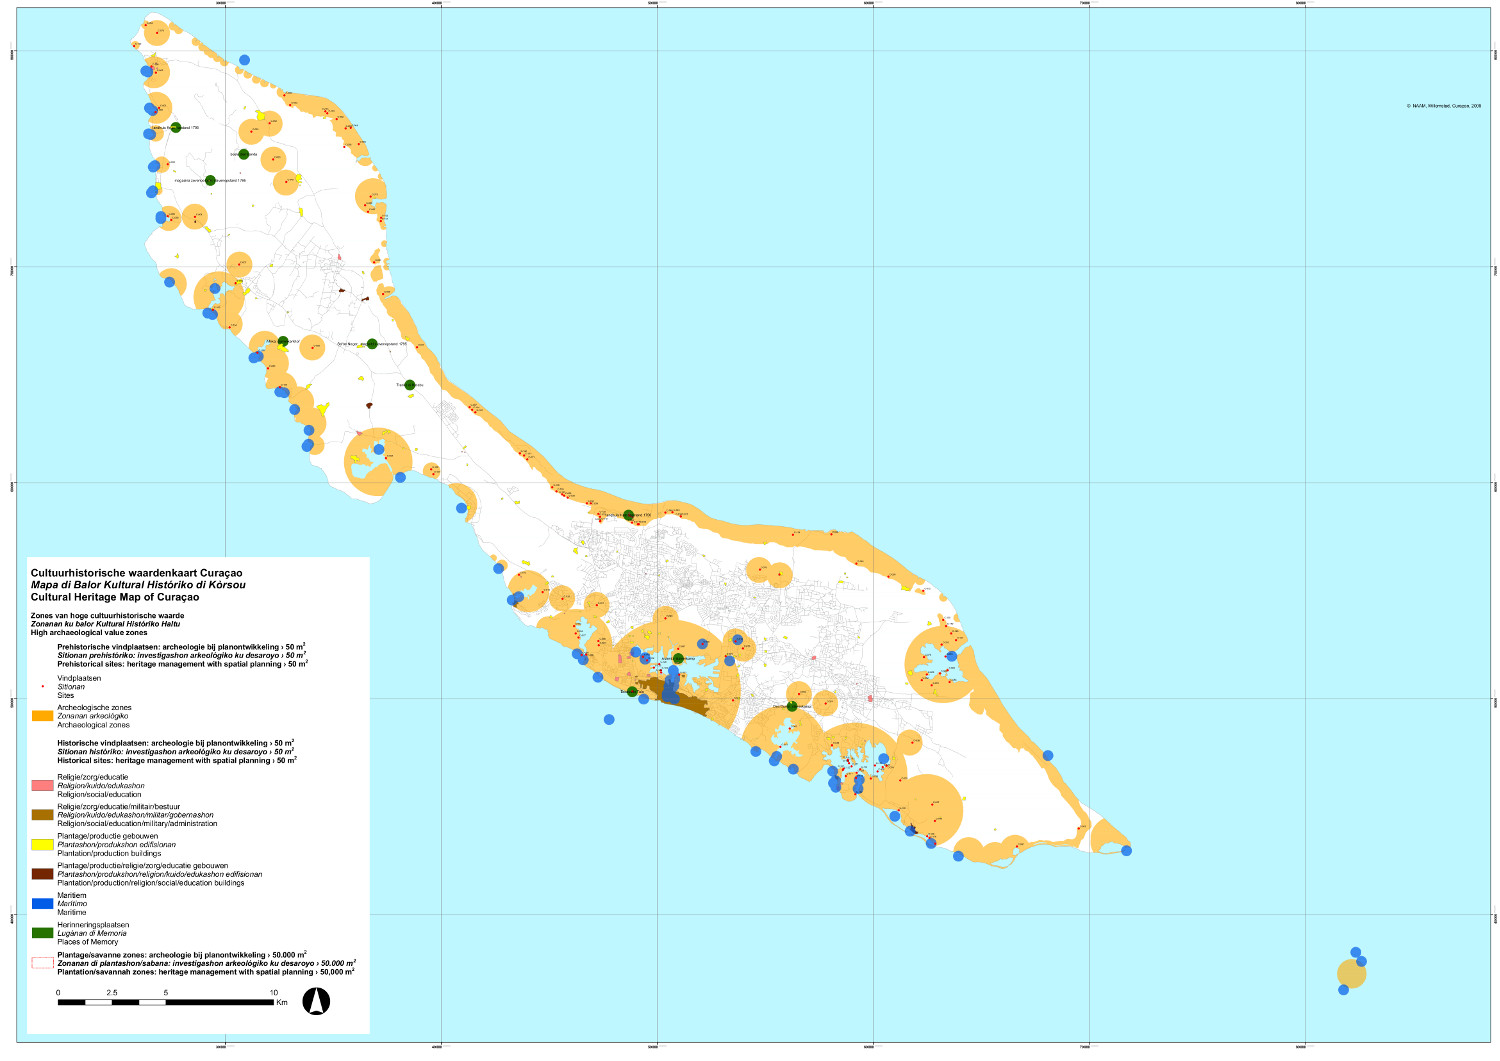The height and width of the screenshot is (1061, 1500).
Task: Click a blue maritime marker near Klein Curaçao
Action: (x=1355, y=950)
